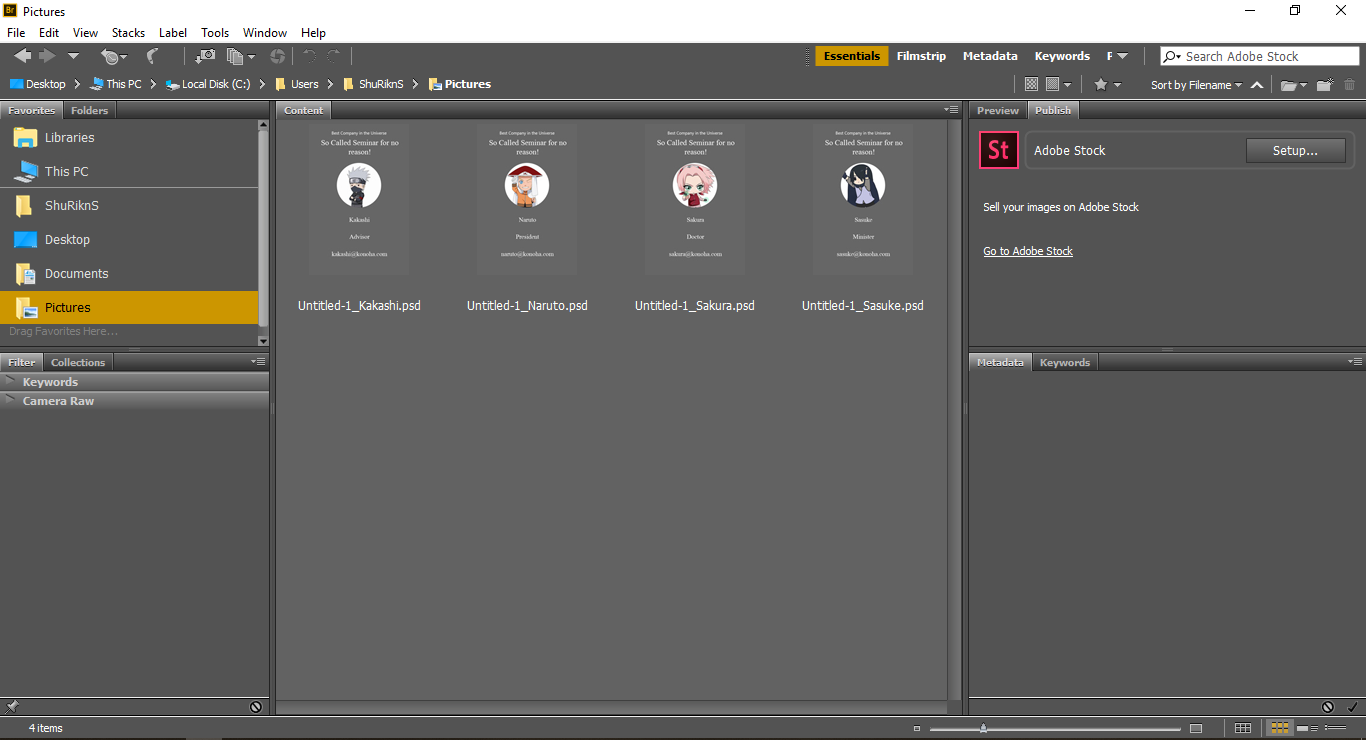Open the Sort by Filename dropdown
This screenshot has width=1366, height=740.
1196,85
